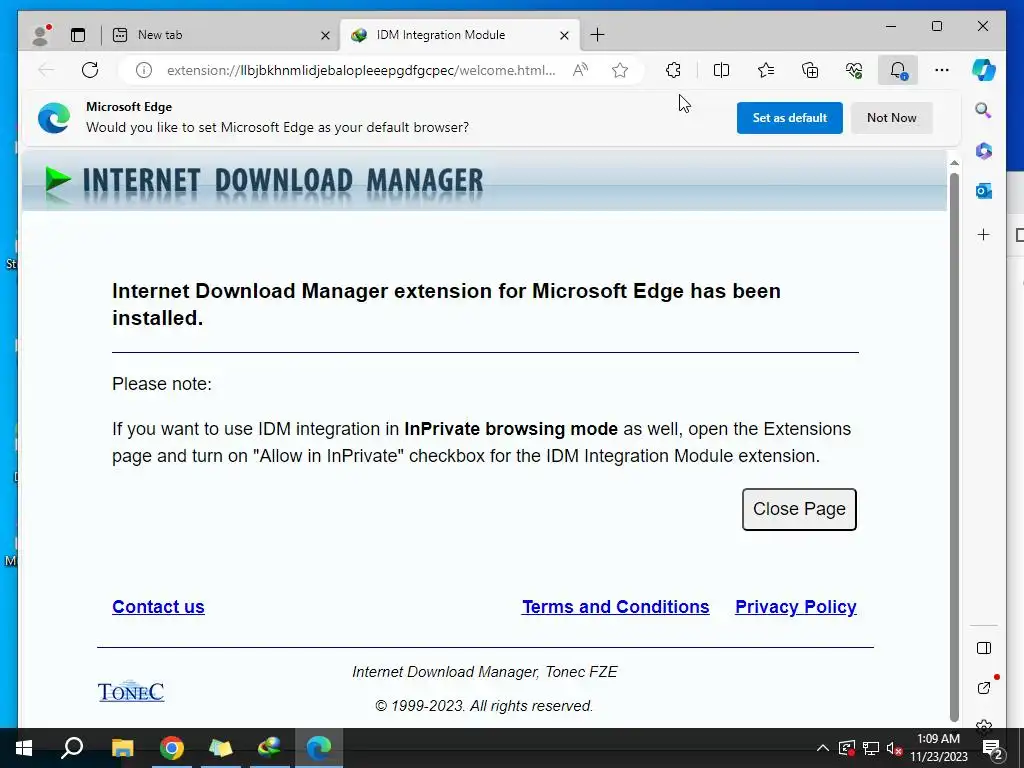This screenshot has height=768, width=1024.
Task: Show hidden system tray icons
Action: click(823, 748)
